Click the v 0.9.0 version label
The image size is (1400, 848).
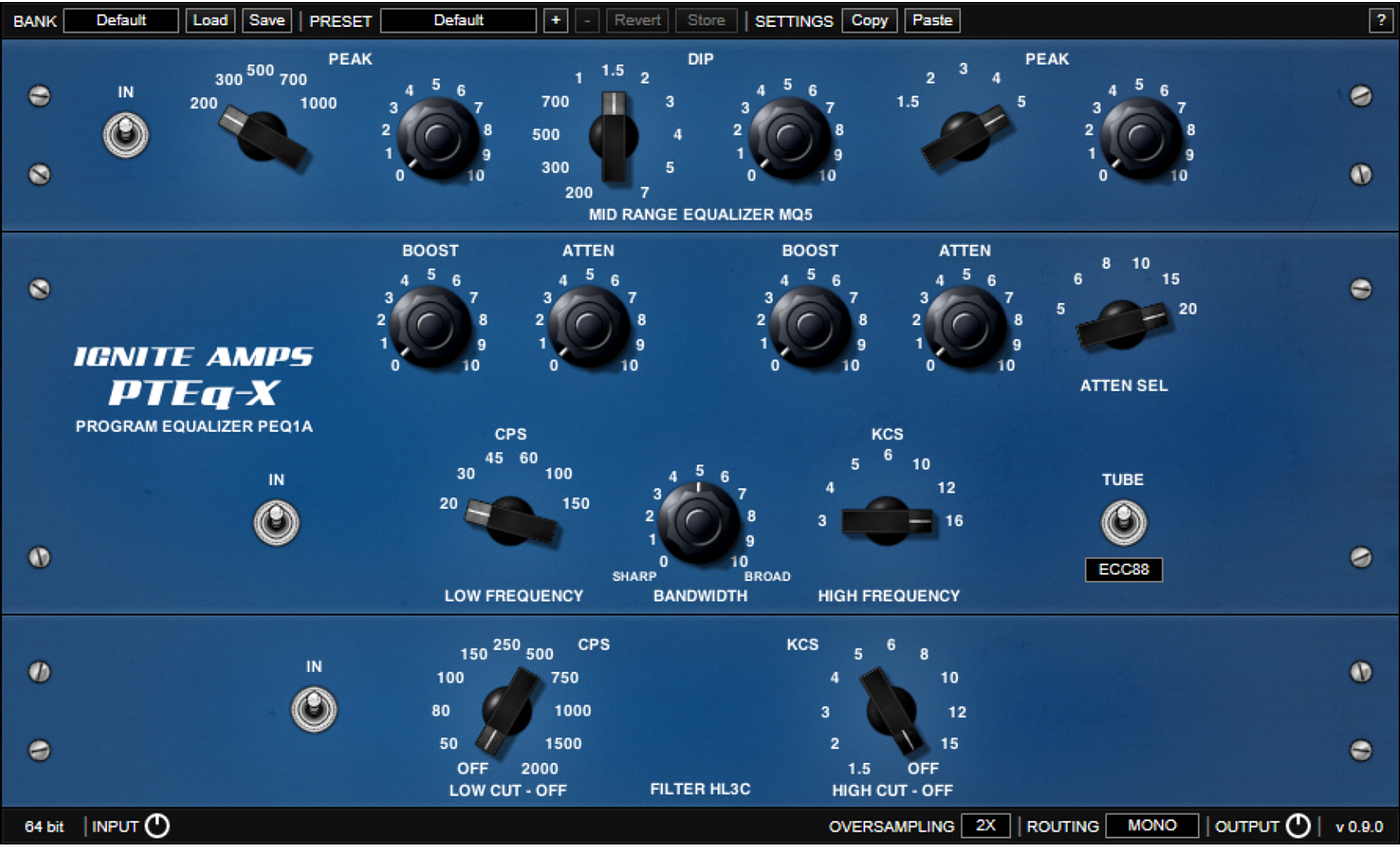click(1360, 827)
